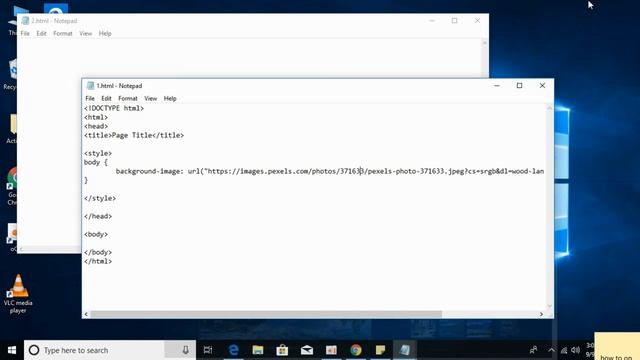Open File Explorer from taskbar
This screenshot has width=640, height=360.
tap(258, 350)
